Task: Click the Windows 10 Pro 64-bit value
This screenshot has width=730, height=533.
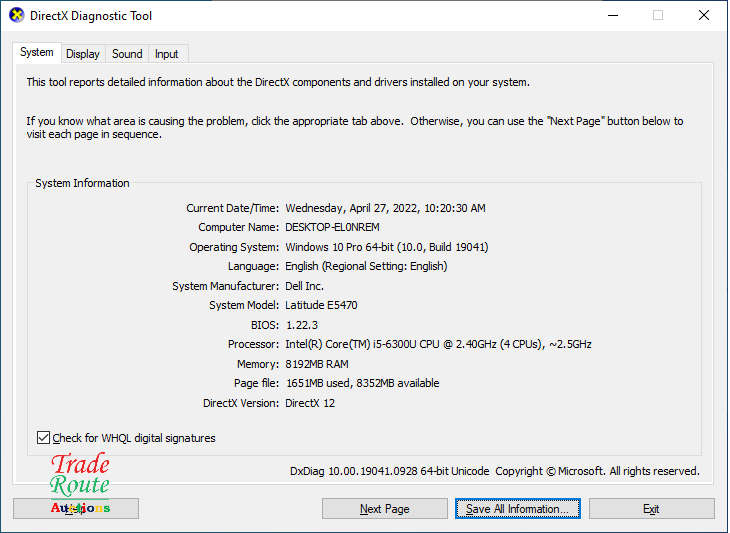Action: point(387,247)
